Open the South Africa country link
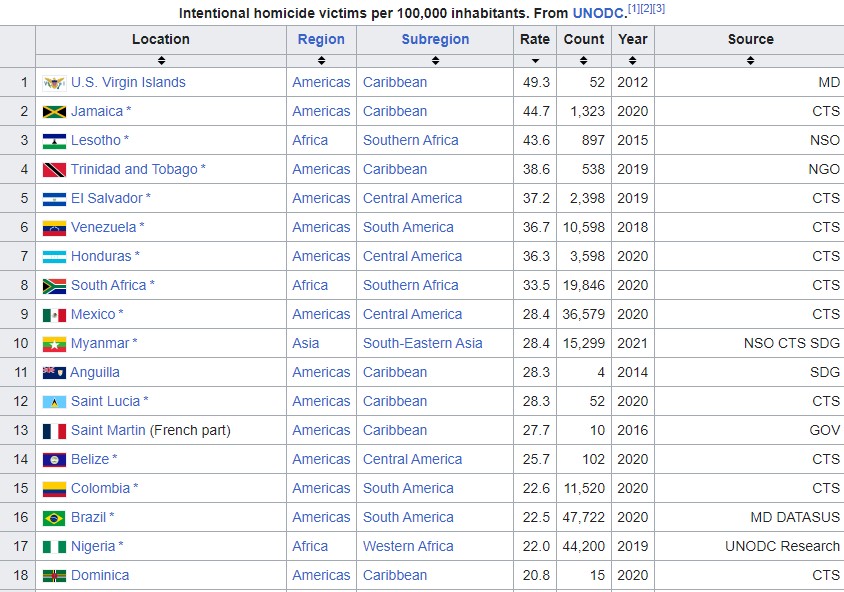 click(109, 286)
